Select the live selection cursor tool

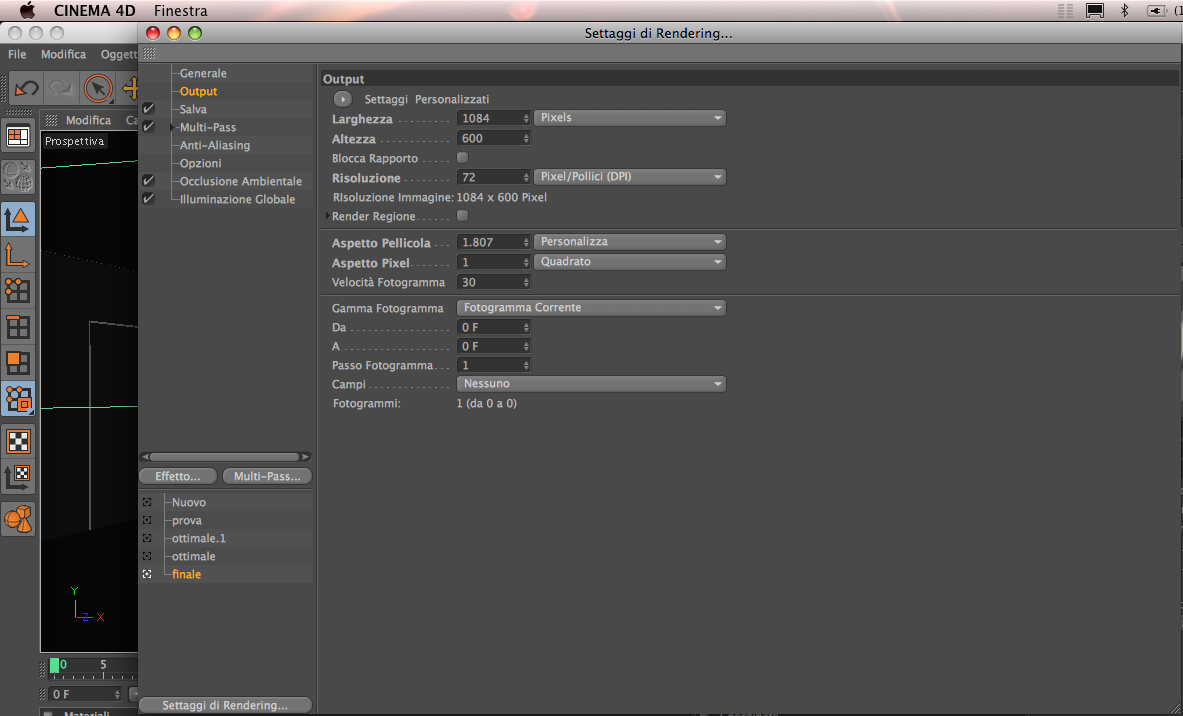(97, 89)
